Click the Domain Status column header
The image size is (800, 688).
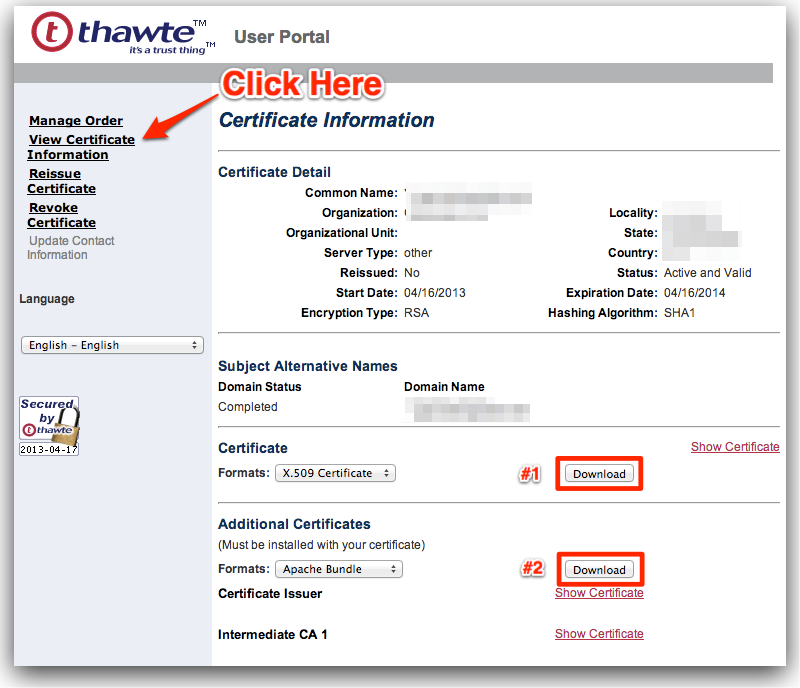[x=260, y=387]
